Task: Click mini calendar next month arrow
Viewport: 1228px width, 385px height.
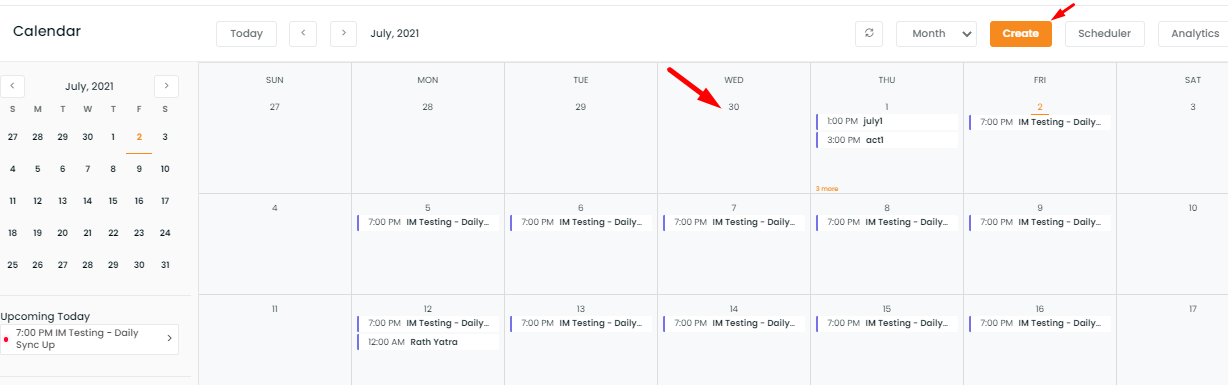Action: pyautogui.click(x=167, y=86)
